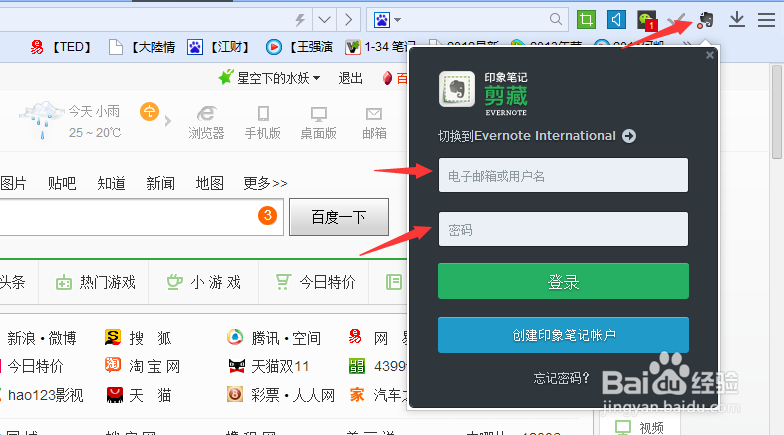Click the 退出 logout link
This screenshot has width=784, height=435.
tap(350, 78)
